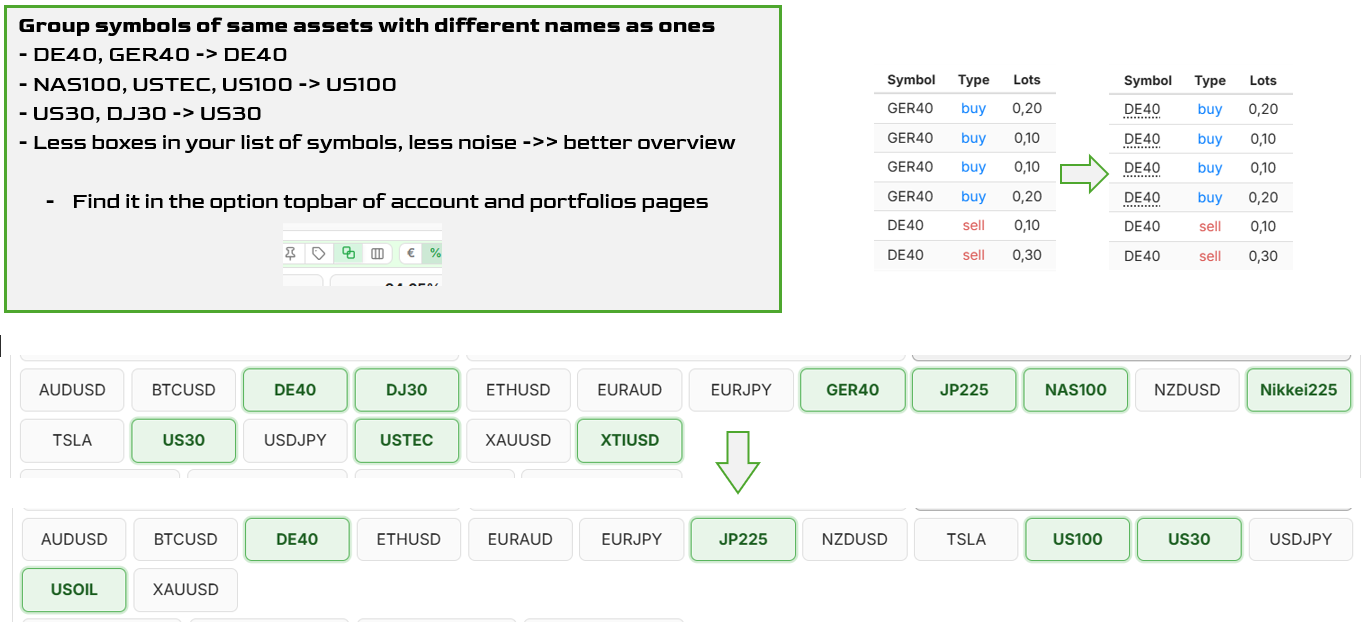Click Type header in the table listing GER40
1361x627 pixels.
(973, 80)
